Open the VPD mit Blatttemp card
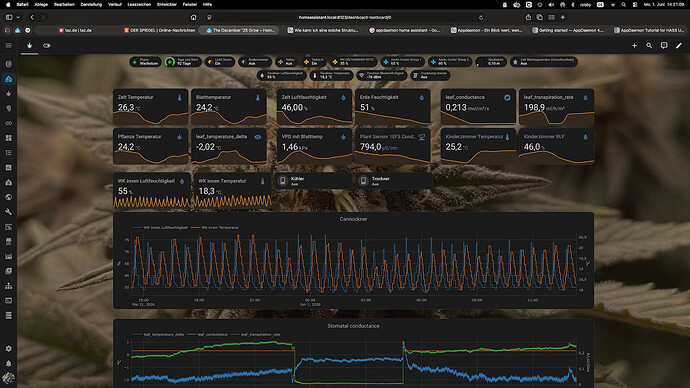 point(314,146)
